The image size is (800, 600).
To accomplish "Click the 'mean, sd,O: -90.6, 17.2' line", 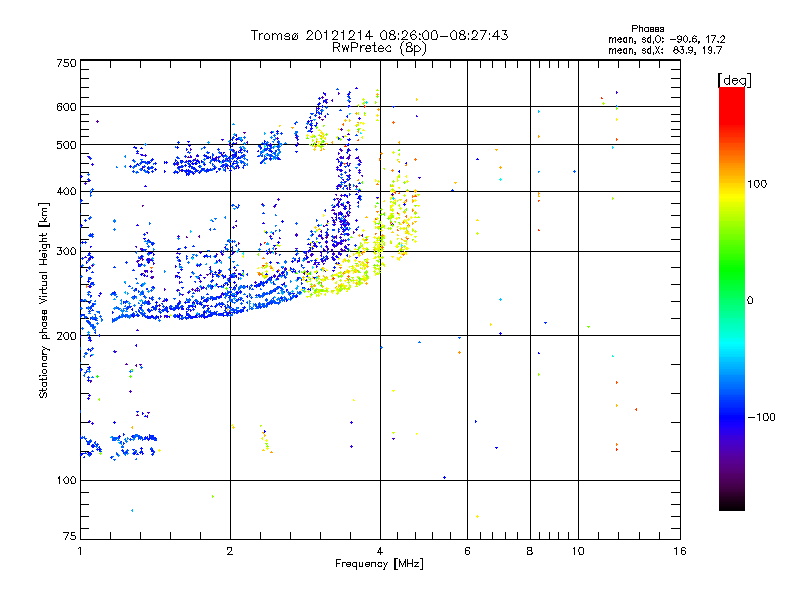I will (x=666, y=39).
